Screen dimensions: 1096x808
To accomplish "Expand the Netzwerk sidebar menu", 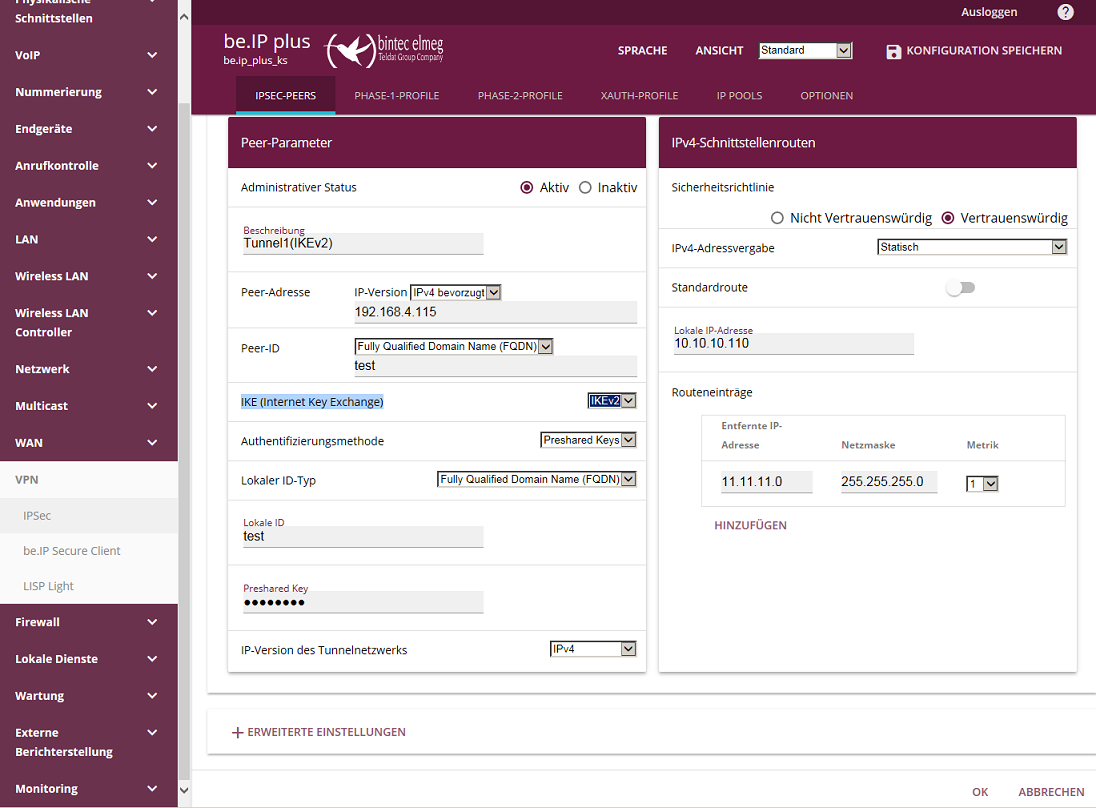I will coord(89,369).
